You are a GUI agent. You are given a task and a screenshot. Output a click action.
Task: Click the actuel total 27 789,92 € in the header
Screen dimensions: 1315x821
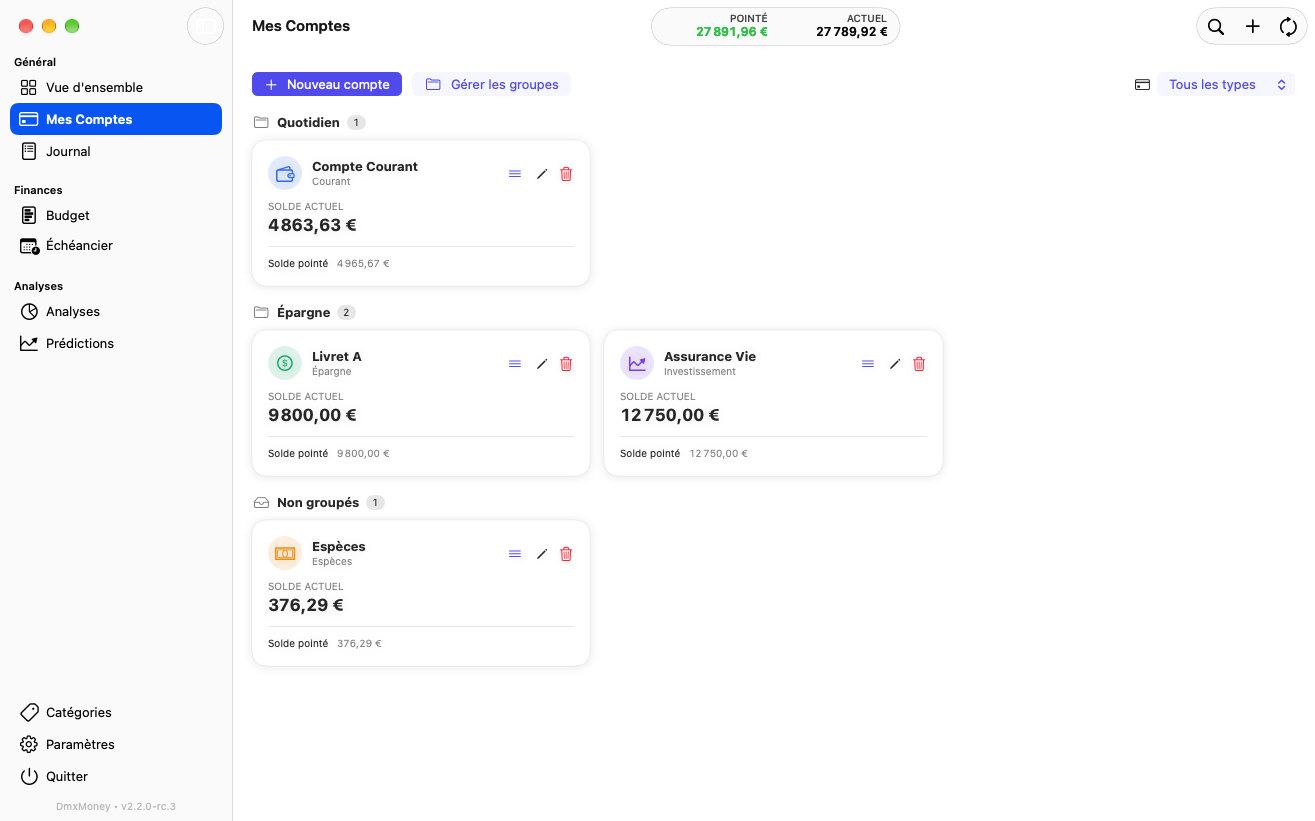click(852, 32)
